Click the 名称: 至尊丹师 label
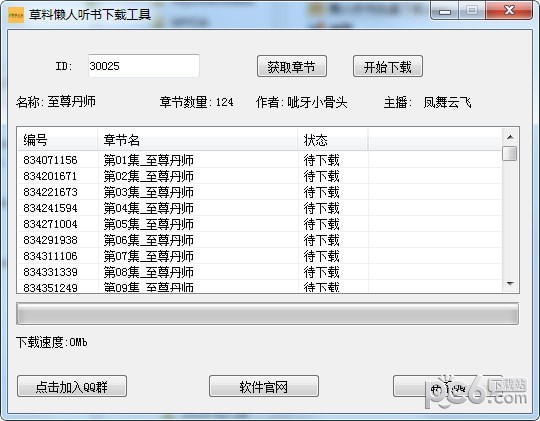Screen dimensions: 540x421 click(56, 102)
